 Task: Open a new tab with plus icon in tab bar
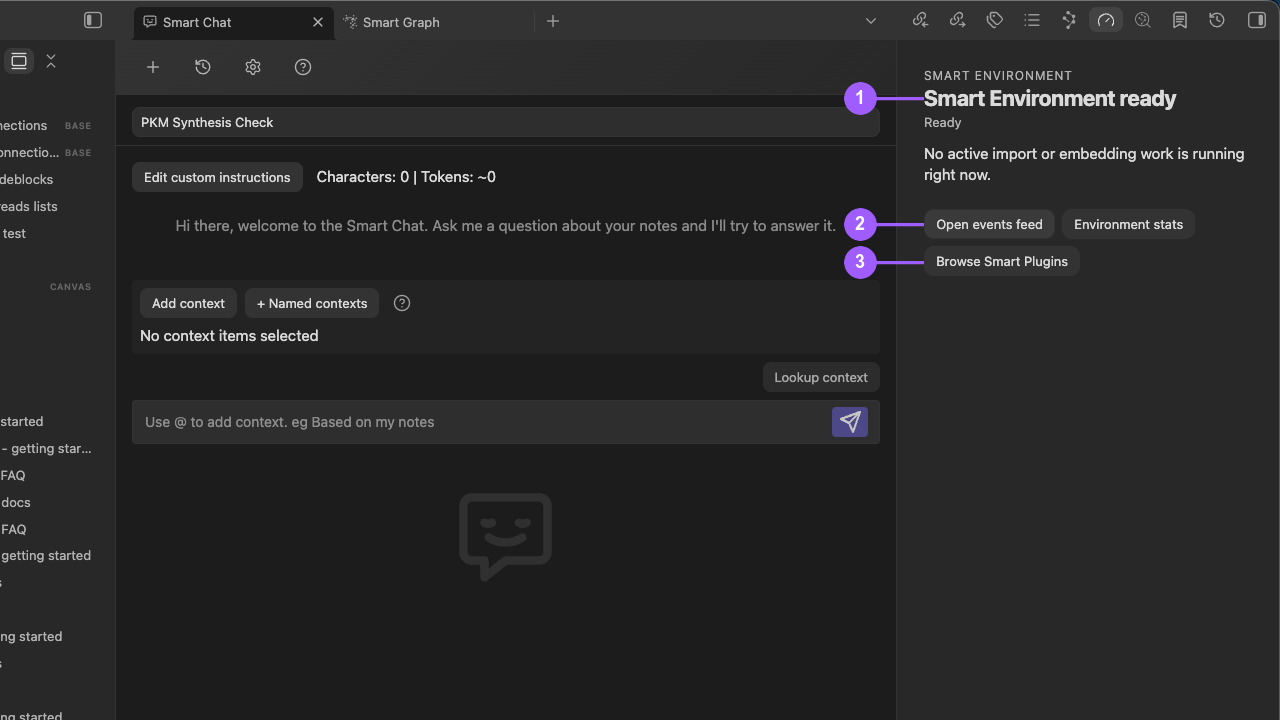[553, 21]
